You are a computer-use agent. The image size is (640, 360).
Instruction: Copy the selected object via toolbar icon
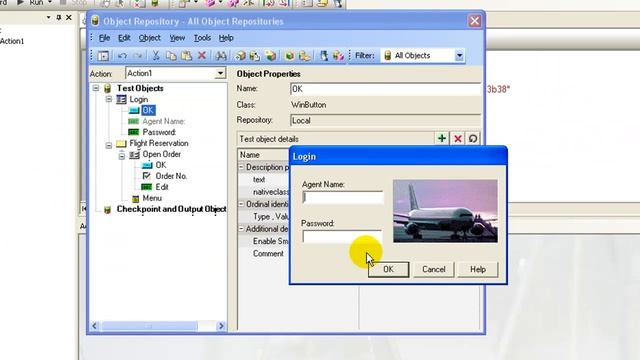pos(171,56)
